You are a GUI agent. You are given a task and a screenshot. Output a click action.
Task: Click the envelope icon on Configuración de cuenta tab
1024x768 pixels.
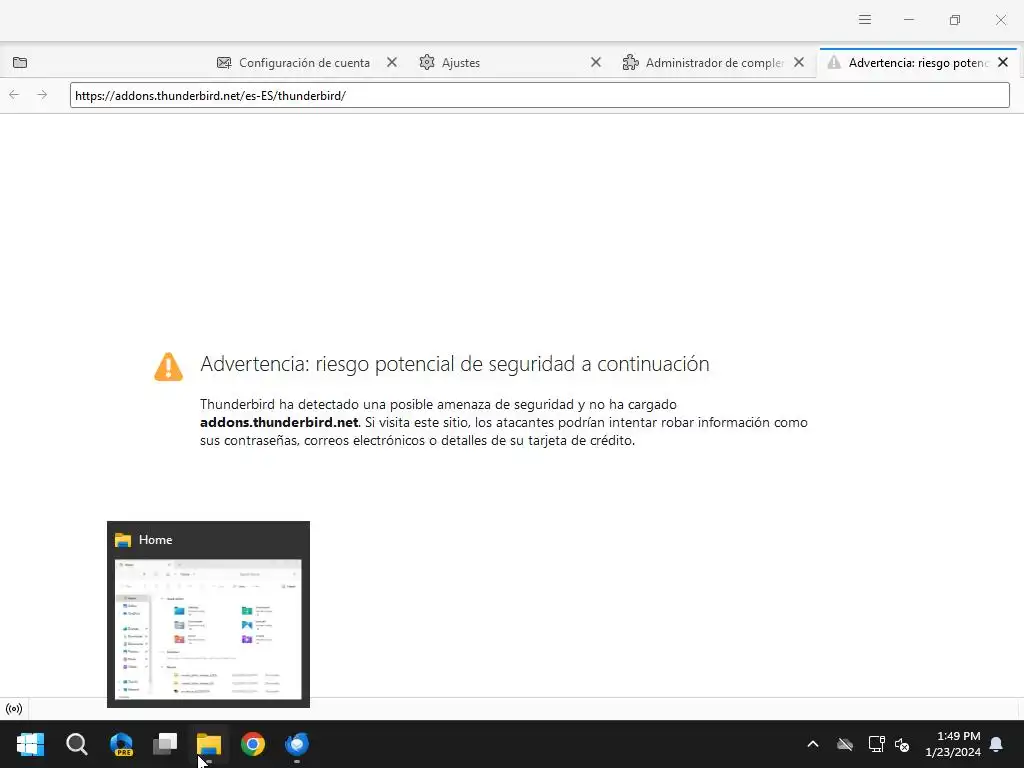click(x=224, y=63)
